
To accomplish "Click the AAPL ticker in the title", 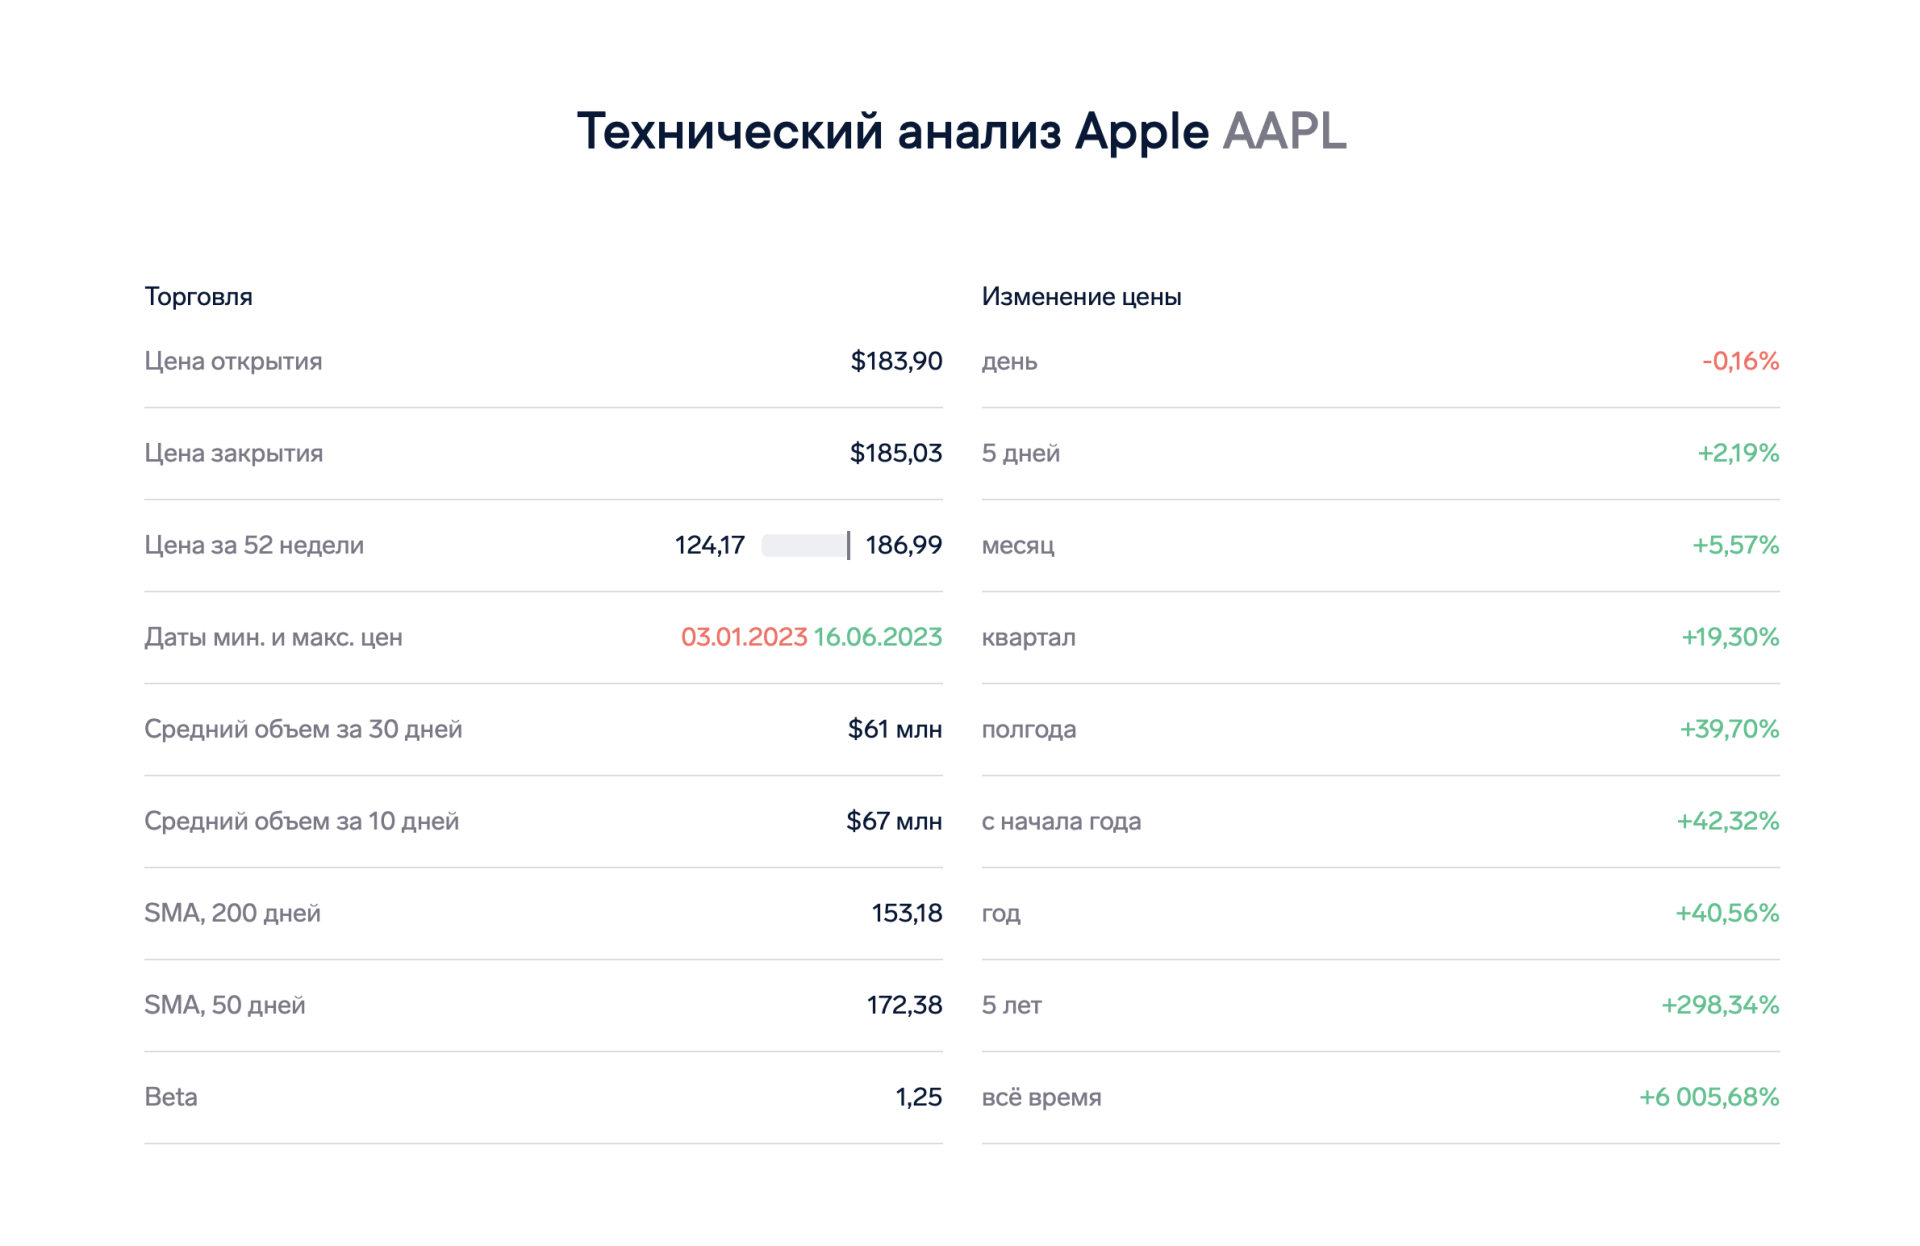I will [1284, 131].
